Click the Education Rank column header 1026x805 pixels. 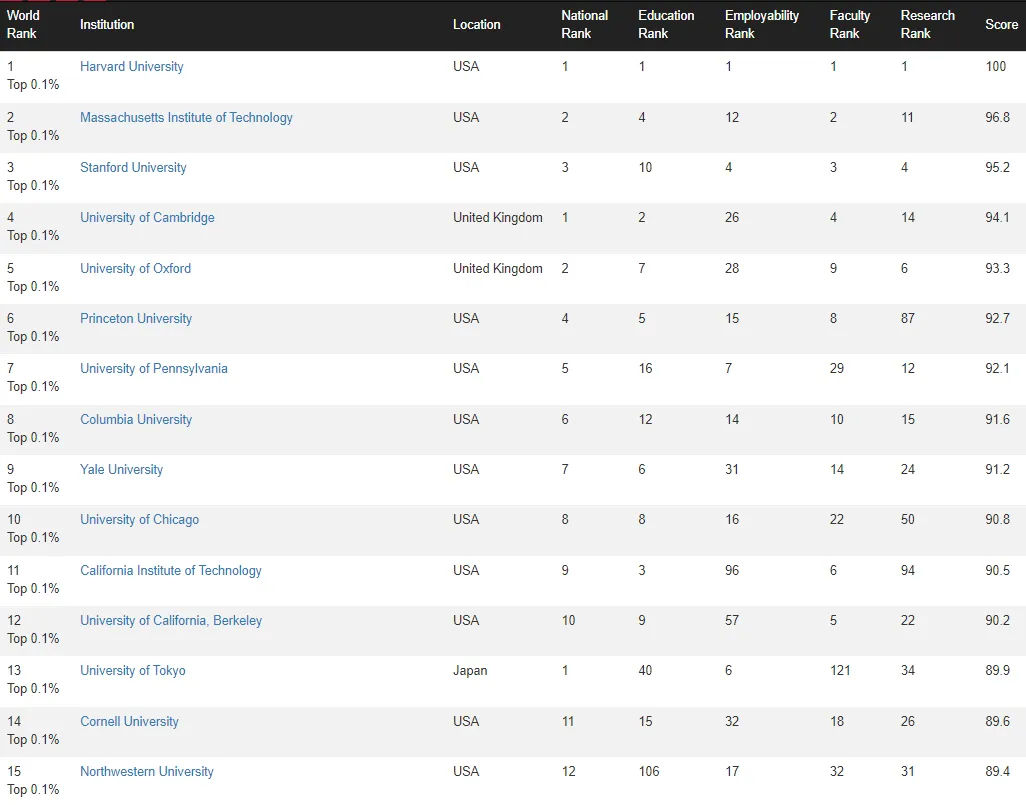coord(666,25)
